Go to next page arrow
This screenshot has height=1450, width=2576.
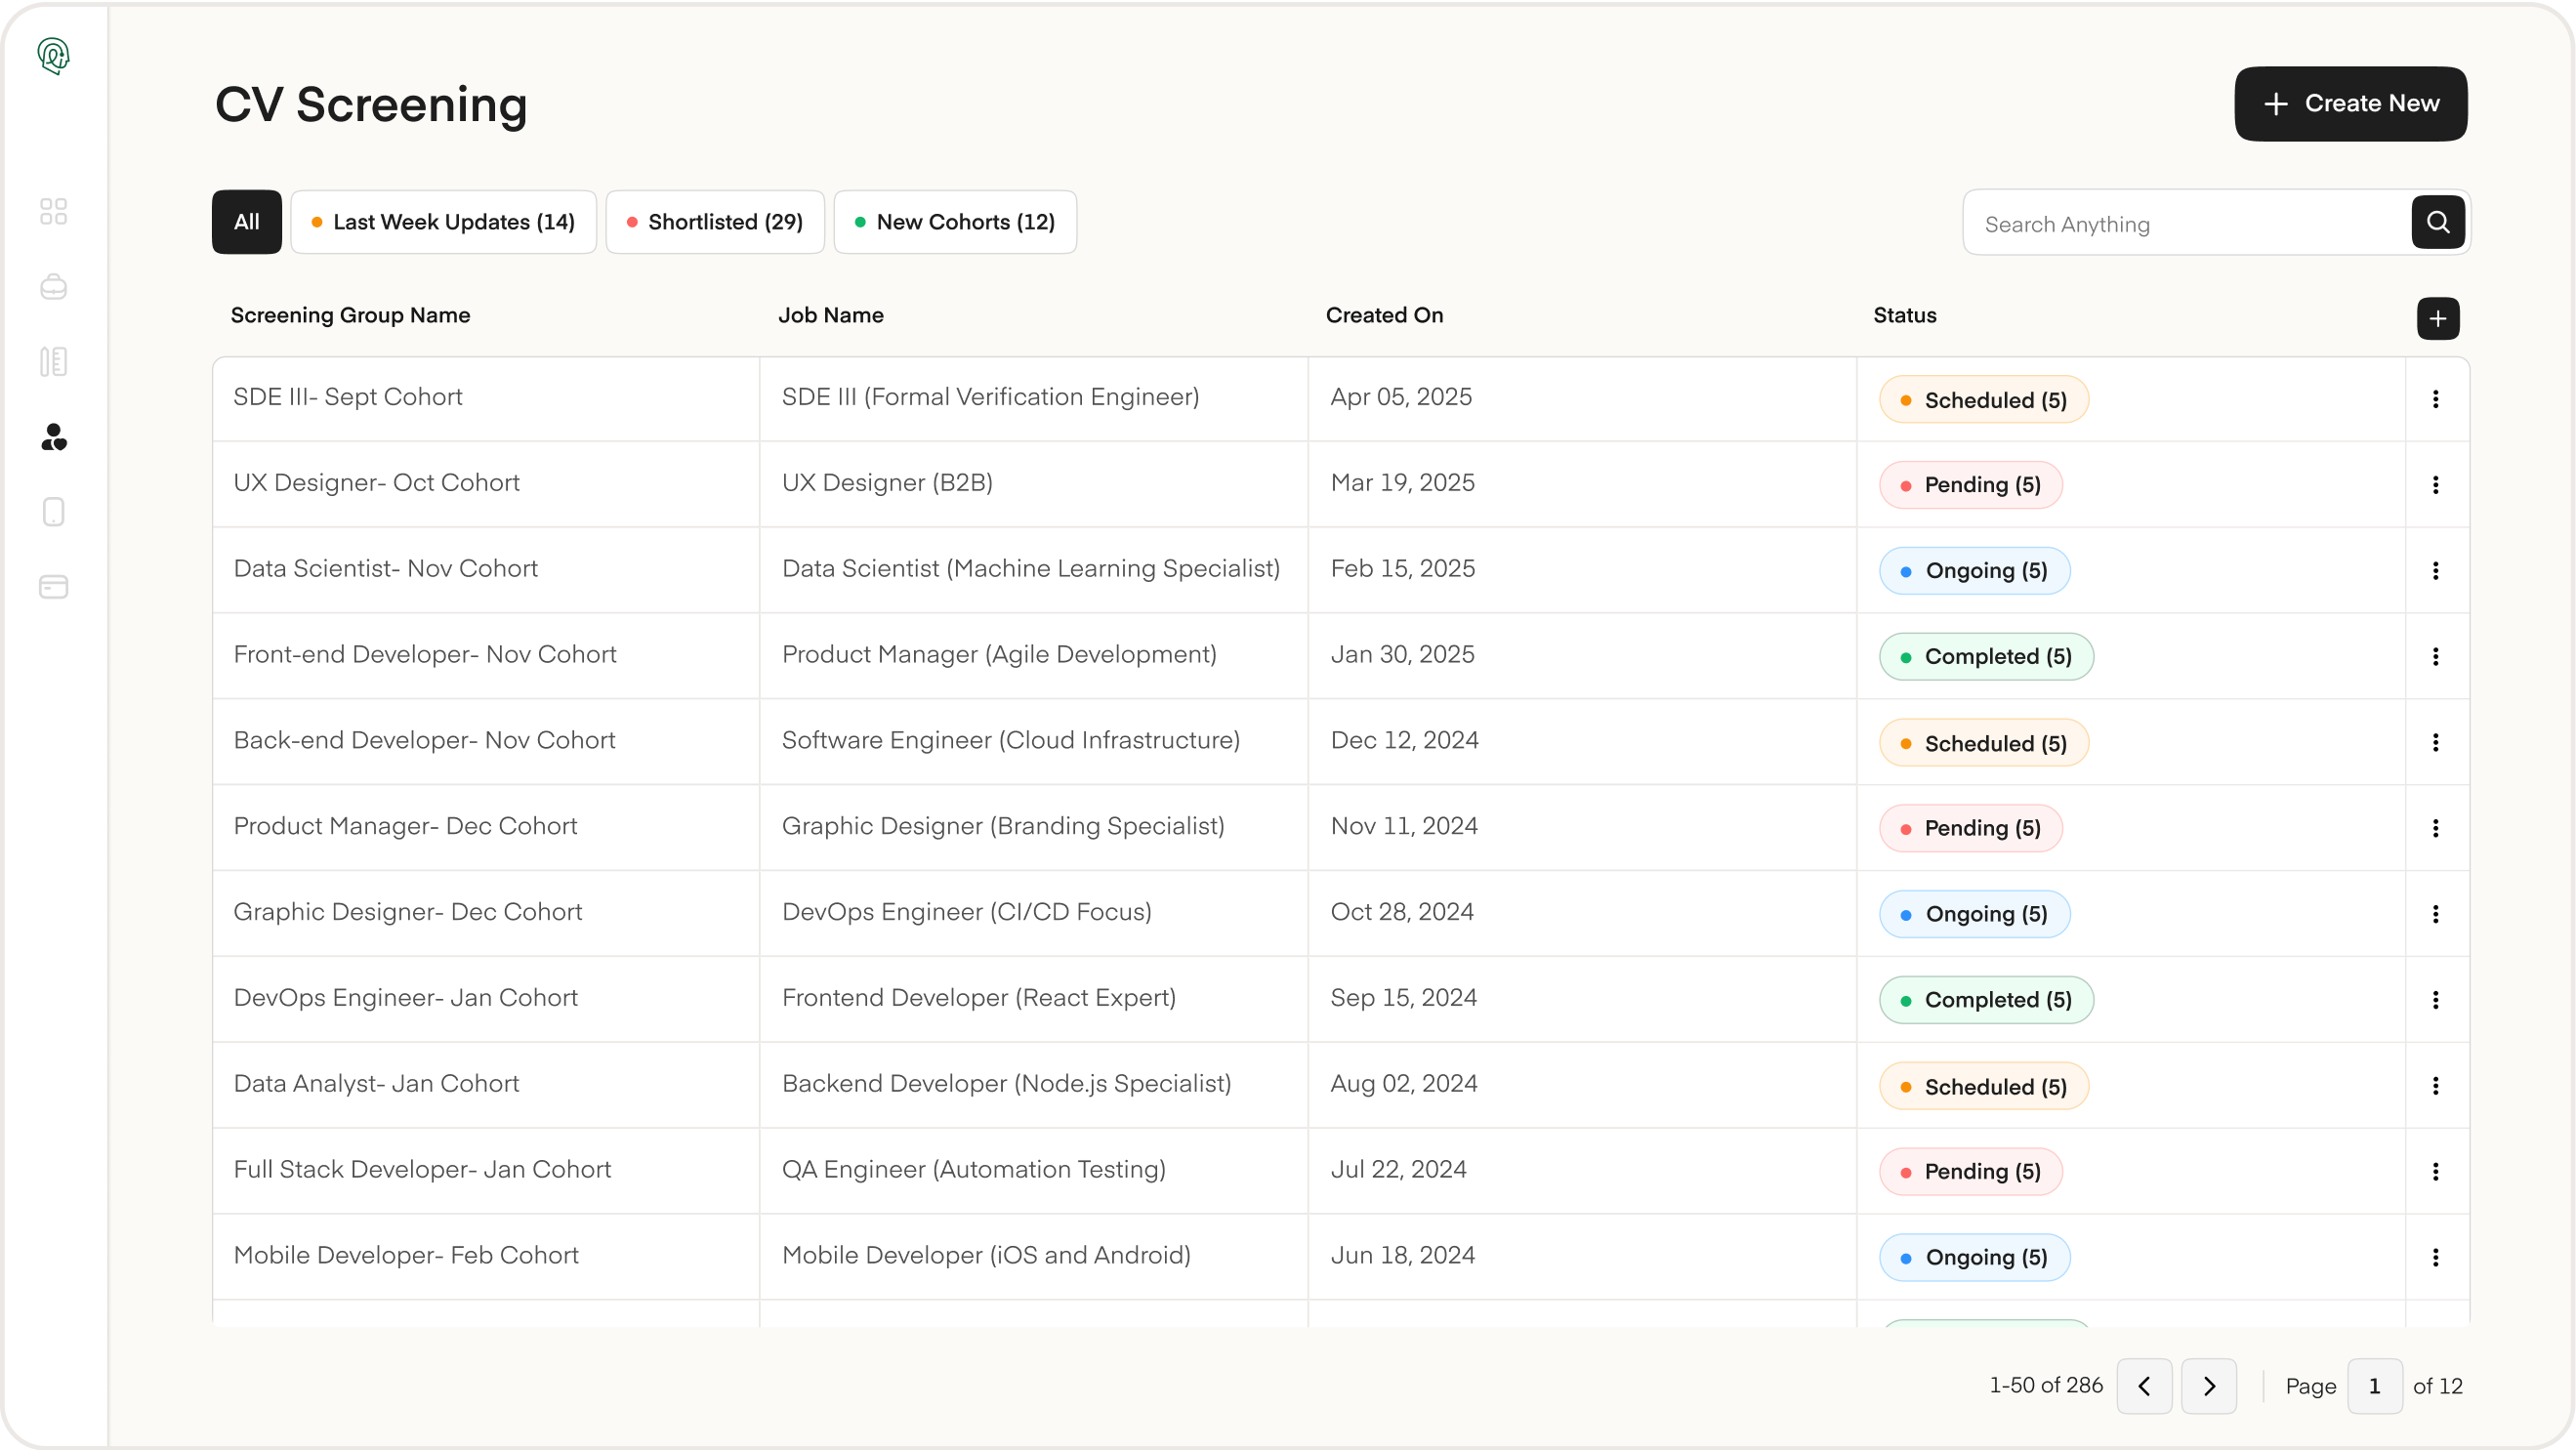2209,1386
